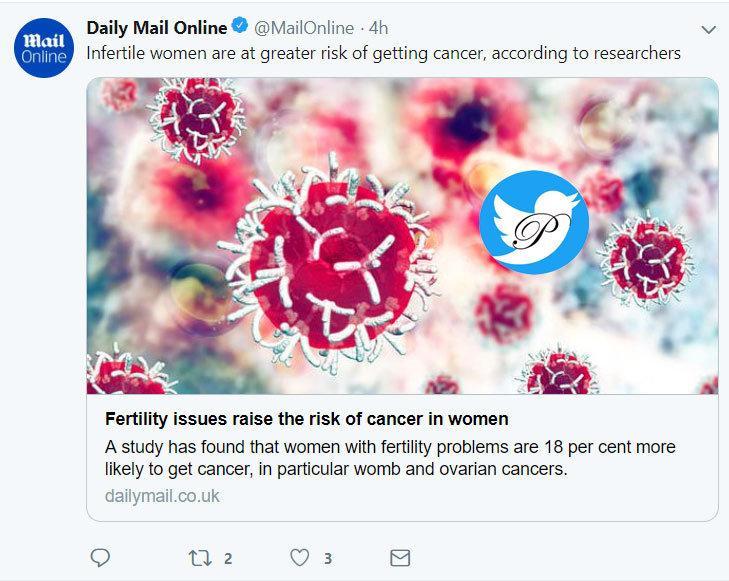Viewport: 729px width, 581px height.
Task: Click the like count of 3
Action: point(328,558)
